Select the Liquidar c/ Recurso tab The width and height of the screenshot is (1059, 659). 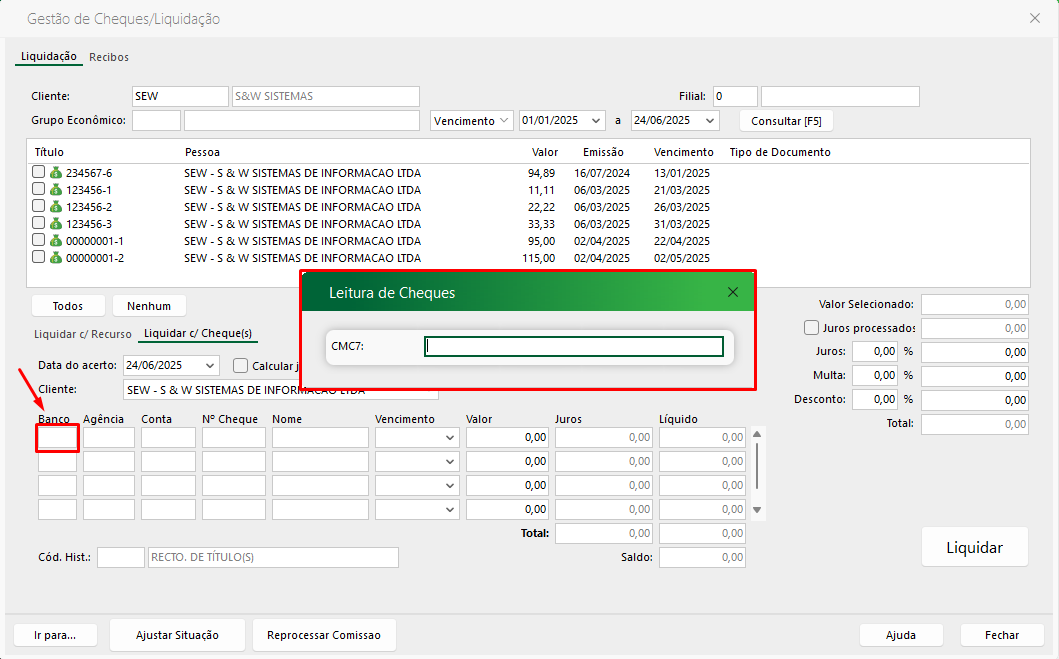point(83,334)
